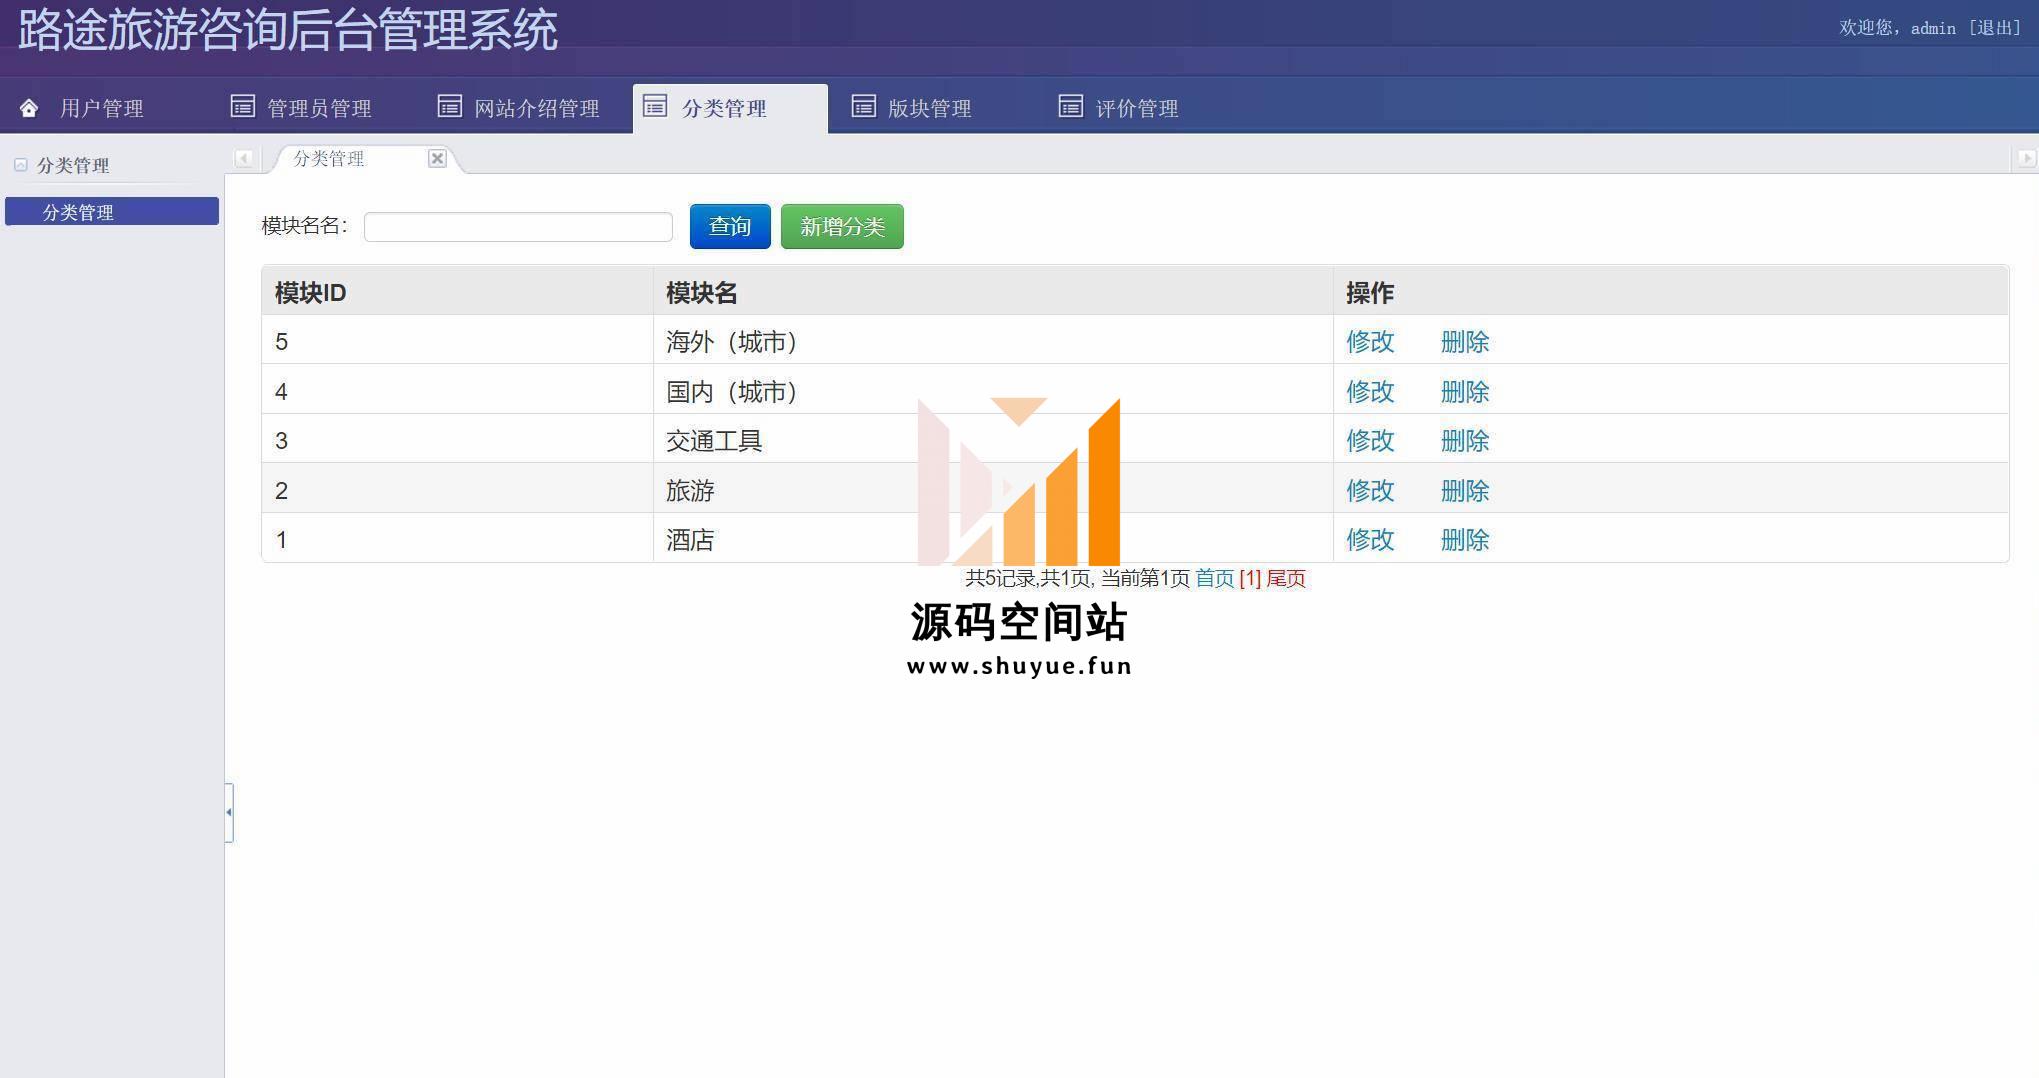Image resolution: width=2039 pixels, height=1078 pixels.
Task: Open the 管理员管理 menu
Action: (319, 108)
